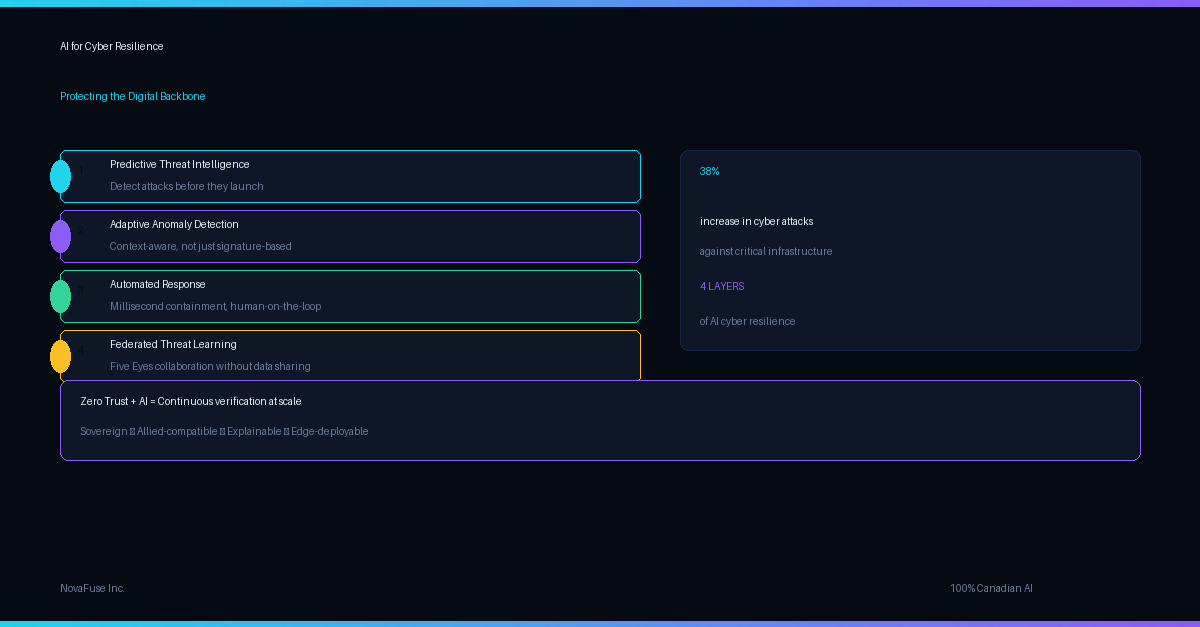Click 'Five Eyes collaboration without data sharing'
The width and height of the screenshot is (1200, 627).
pos(210,366)
